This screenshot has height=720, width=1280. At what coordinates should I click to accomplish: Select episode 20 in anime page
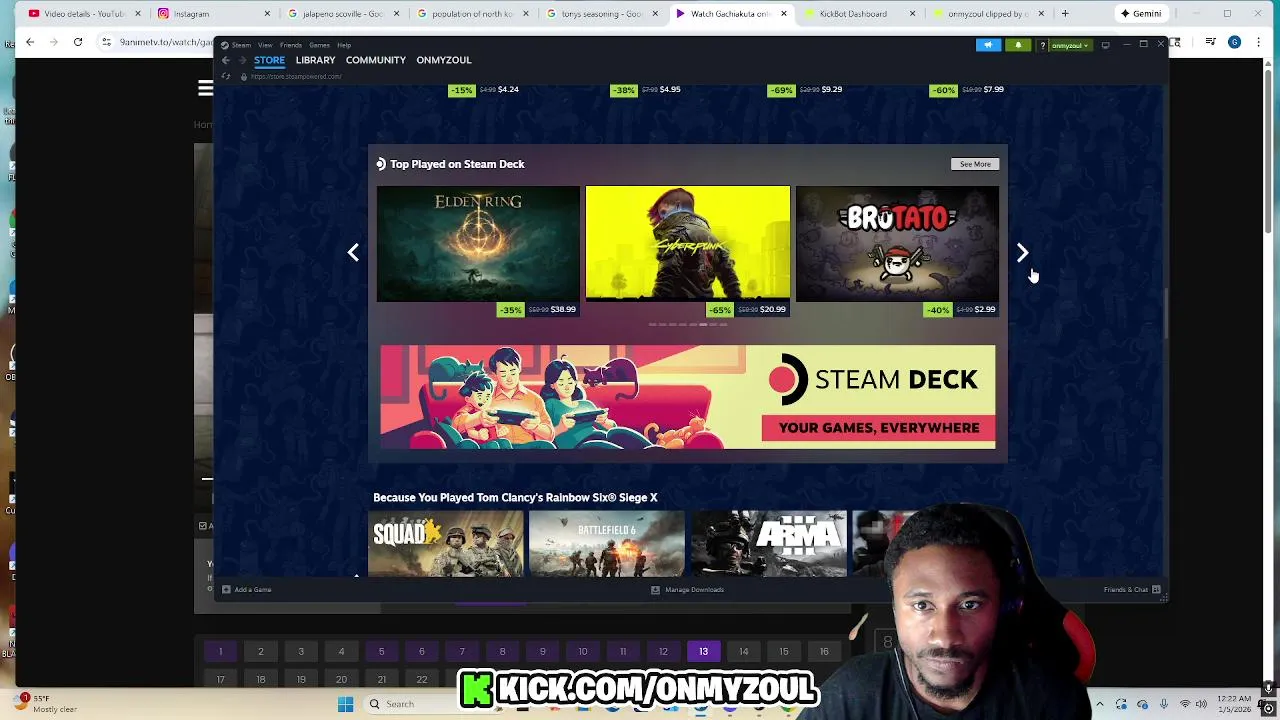pyautogui.click(x=341, y=679)
